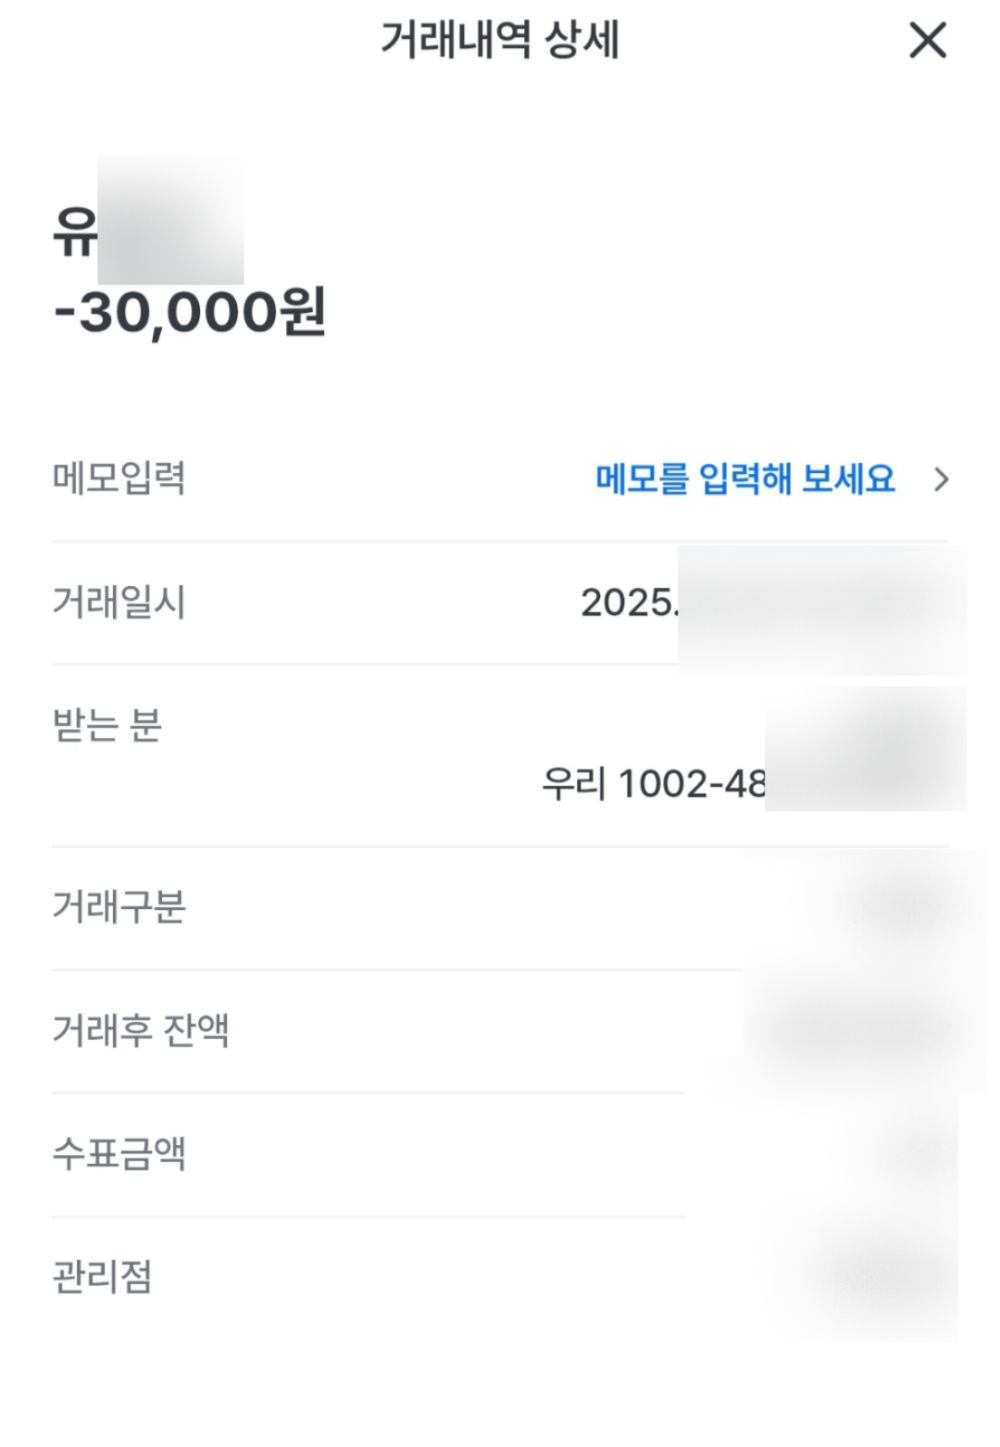Viewport: 1000px width, 1447px height.
Task: Close the 거래내역 상세 screen
Action: (x=928, y=41)
